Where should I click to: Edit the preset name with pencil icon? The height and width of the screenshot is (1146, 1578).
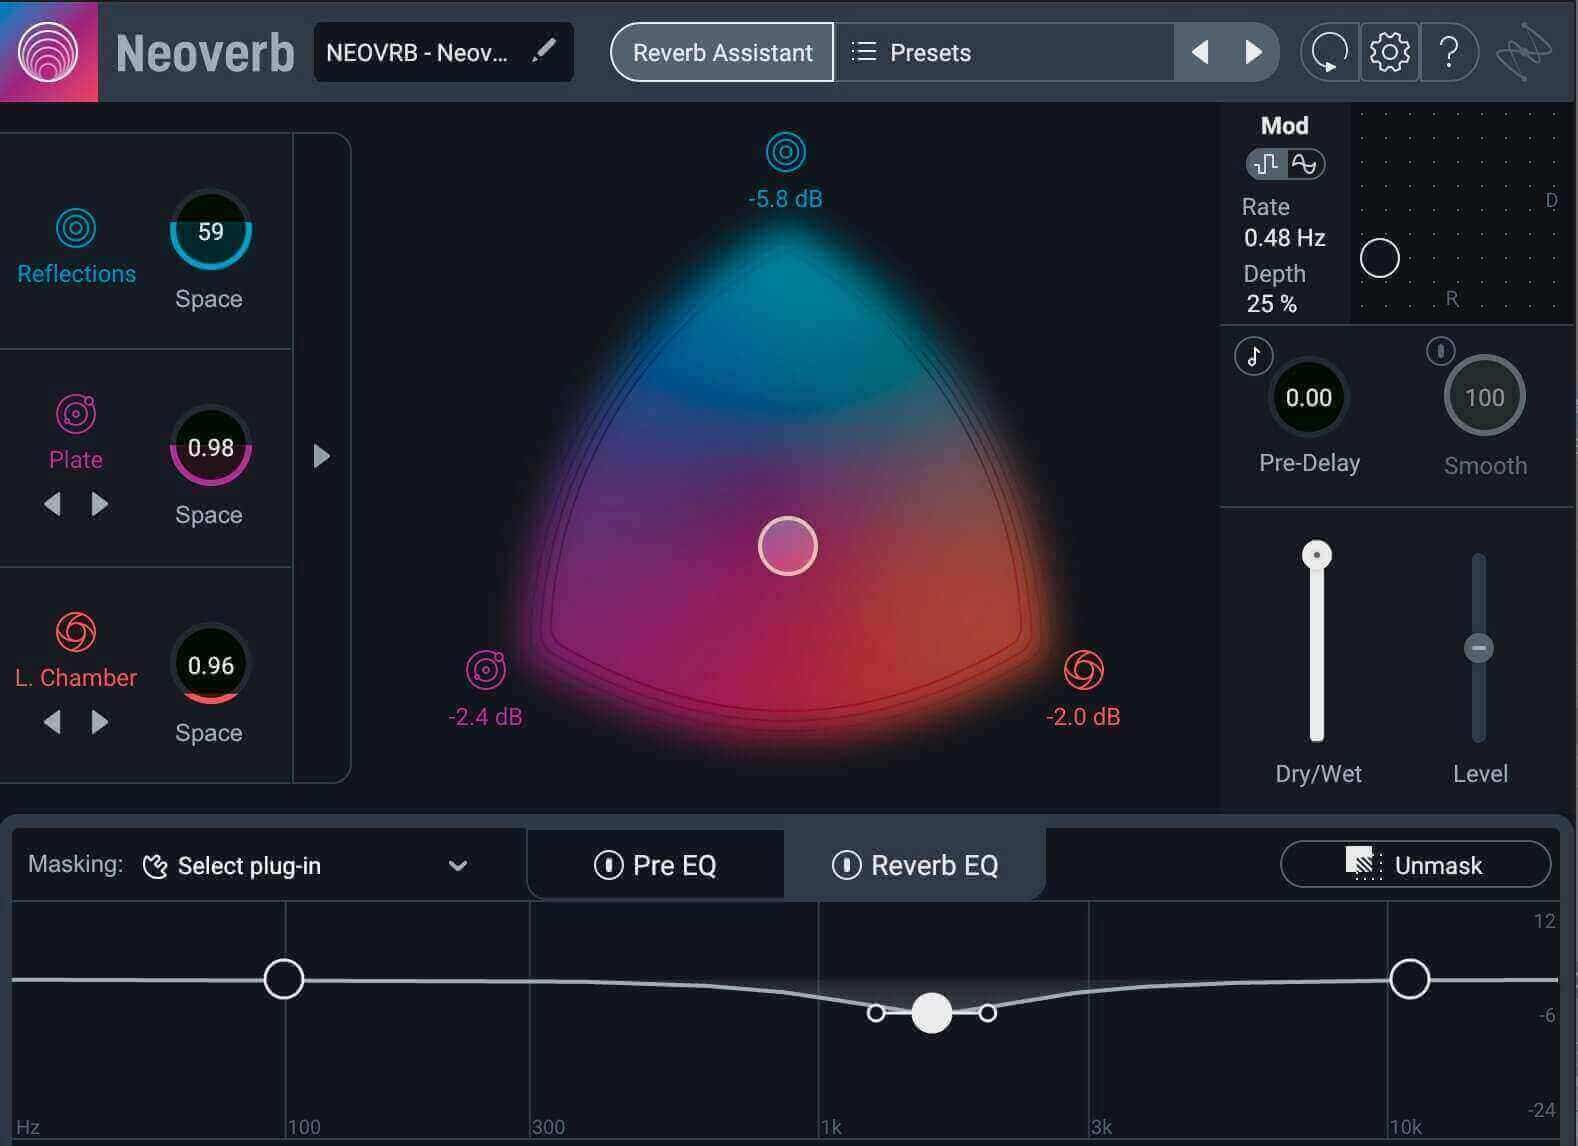pos(544,51)
